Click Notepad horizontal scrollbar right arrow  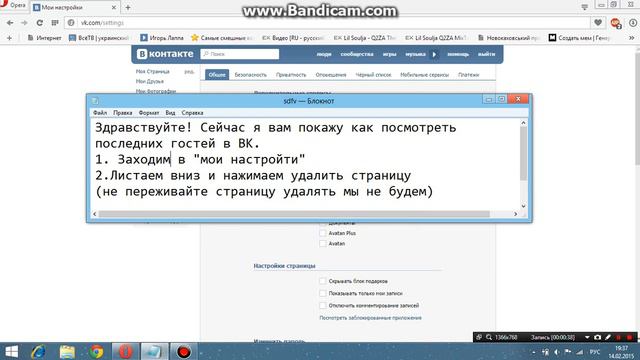[x=516, y=214]
